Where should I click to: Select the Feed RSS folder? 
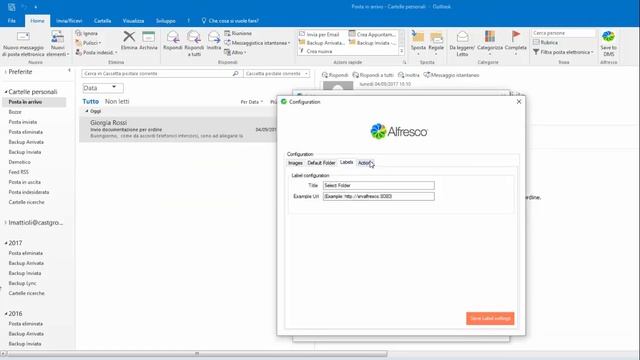pyautogui.click(x=19, y=172)
